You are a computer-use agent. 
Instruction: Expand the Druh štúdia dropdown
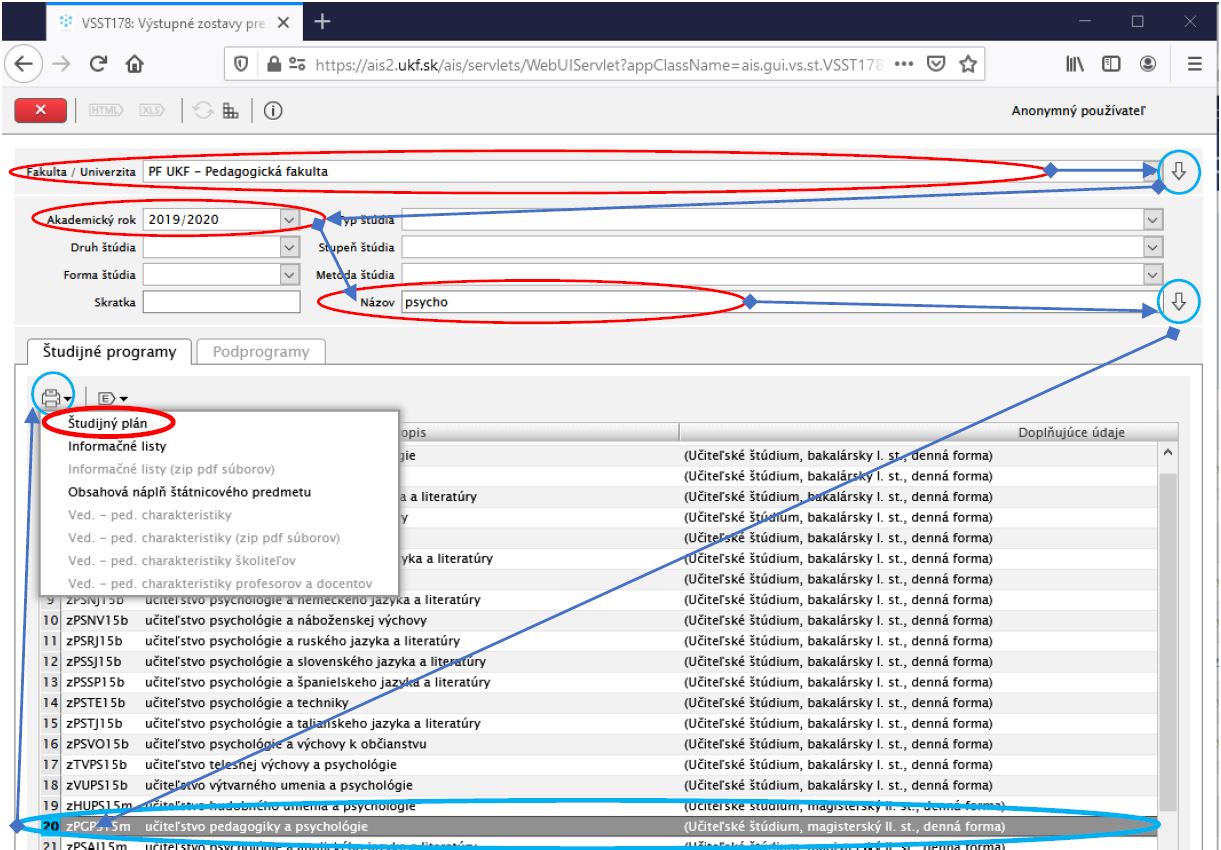(x=290, y=246)
